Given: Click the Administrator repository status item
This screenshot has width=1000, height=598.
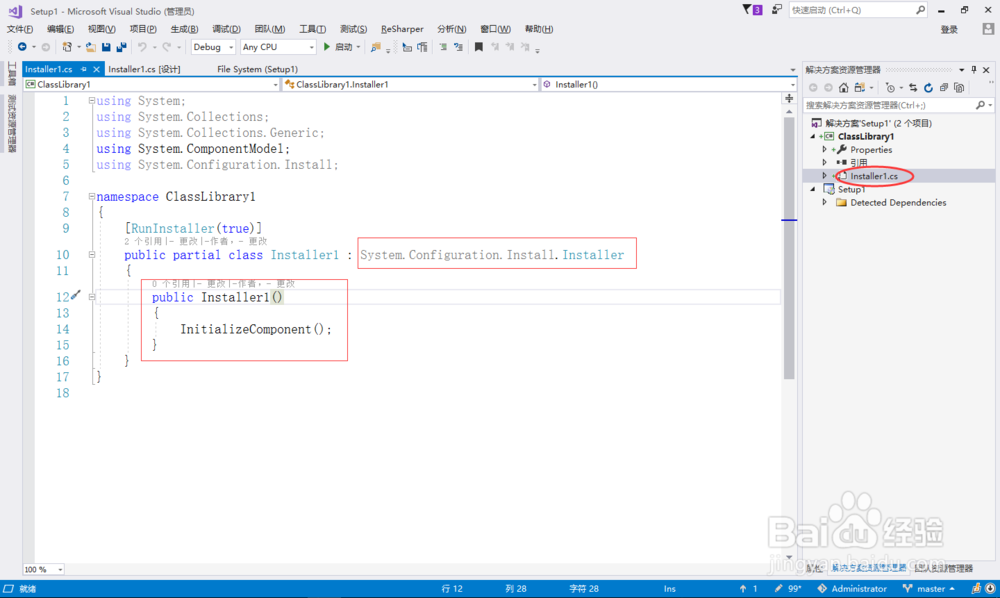Looking at the screenshot, I should click(x=852, y=588).
